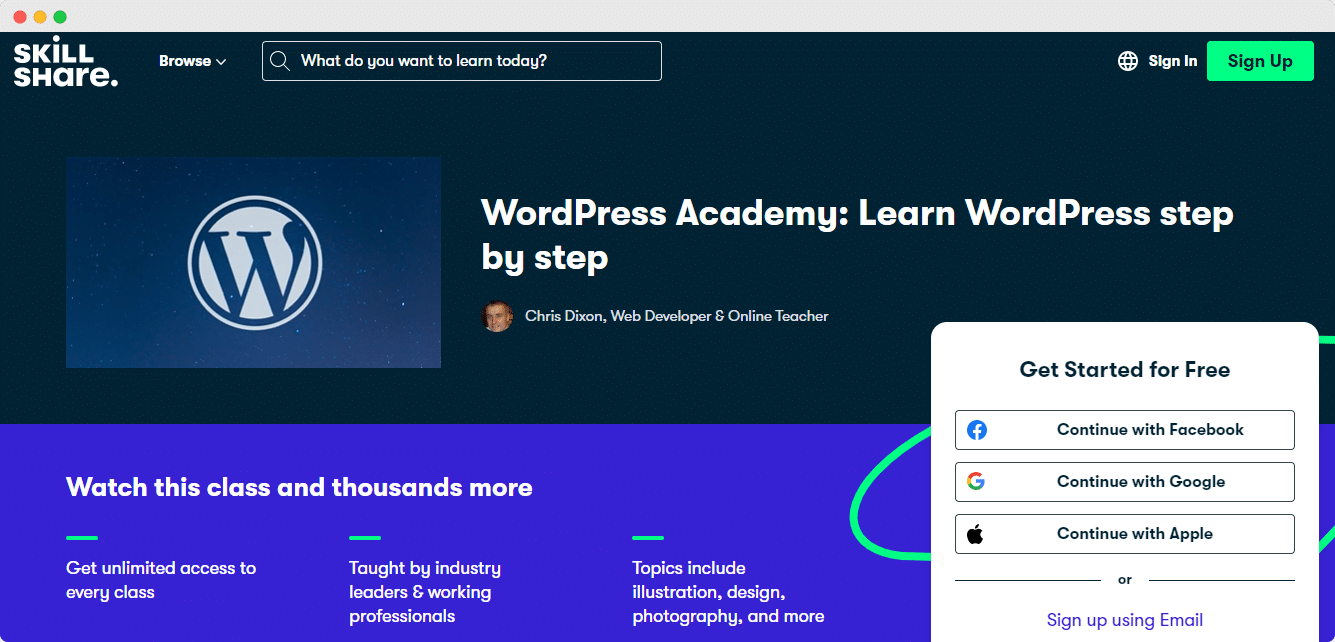This screenshot has width=1335, height=642.
Task: Click the Apple logo icon
Action: point(976,534)
